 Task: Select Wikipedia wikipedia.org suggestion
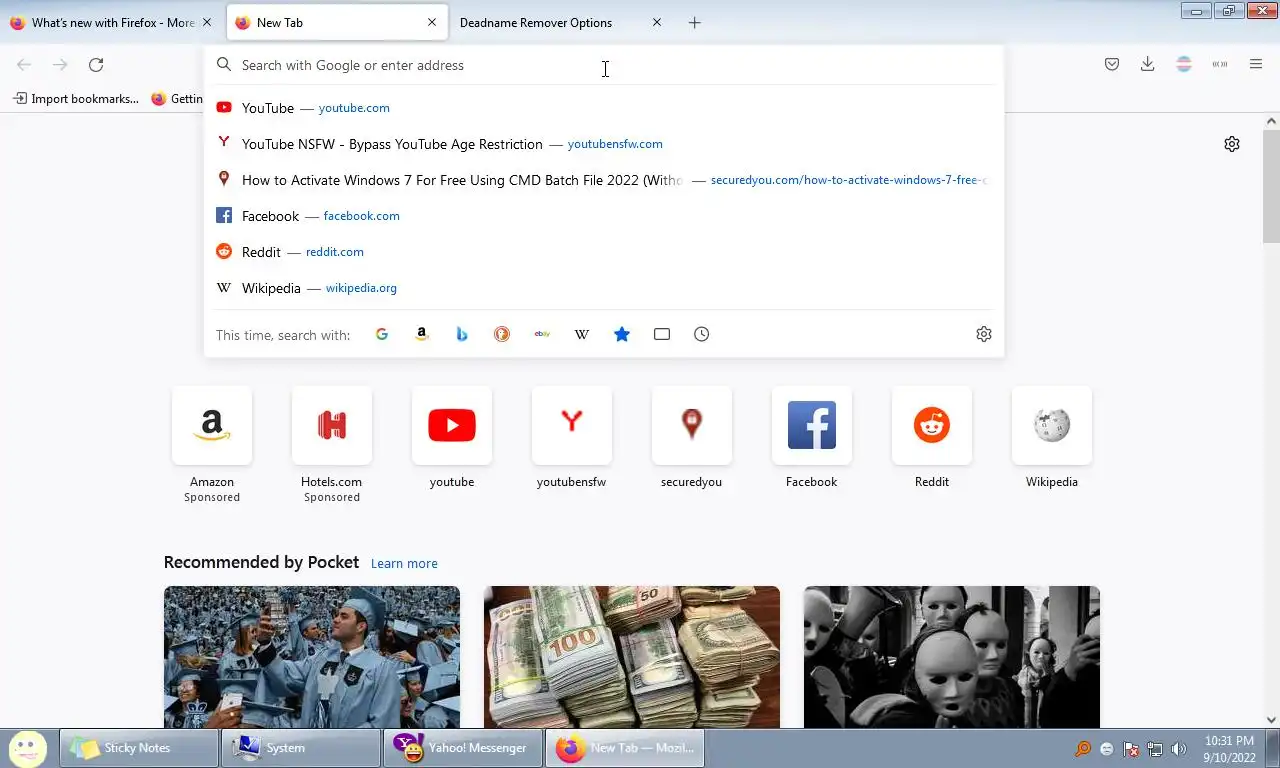pos(604,288)
